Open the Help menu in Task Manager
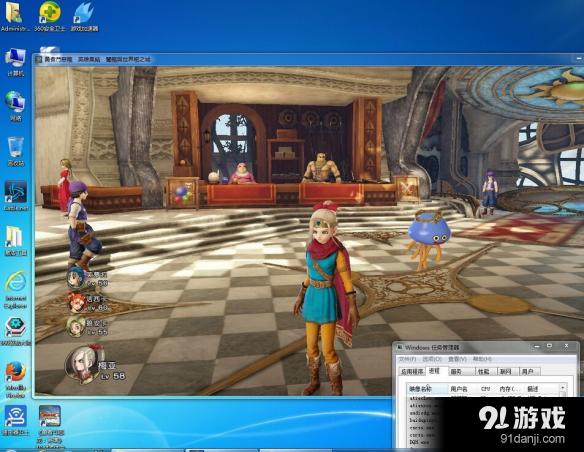The width and height of the screenshot is (584, 452). 482,359
